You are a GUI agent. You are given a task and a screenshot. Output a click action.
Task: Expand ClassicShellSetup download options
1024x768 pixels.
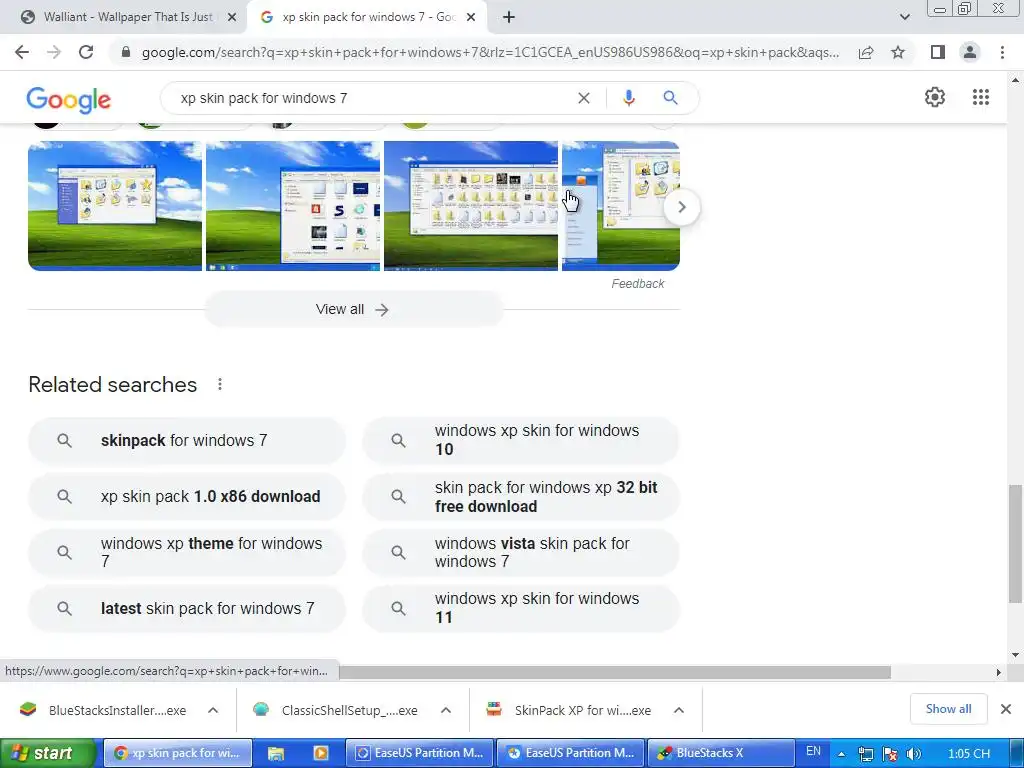[x=446, y=711]
